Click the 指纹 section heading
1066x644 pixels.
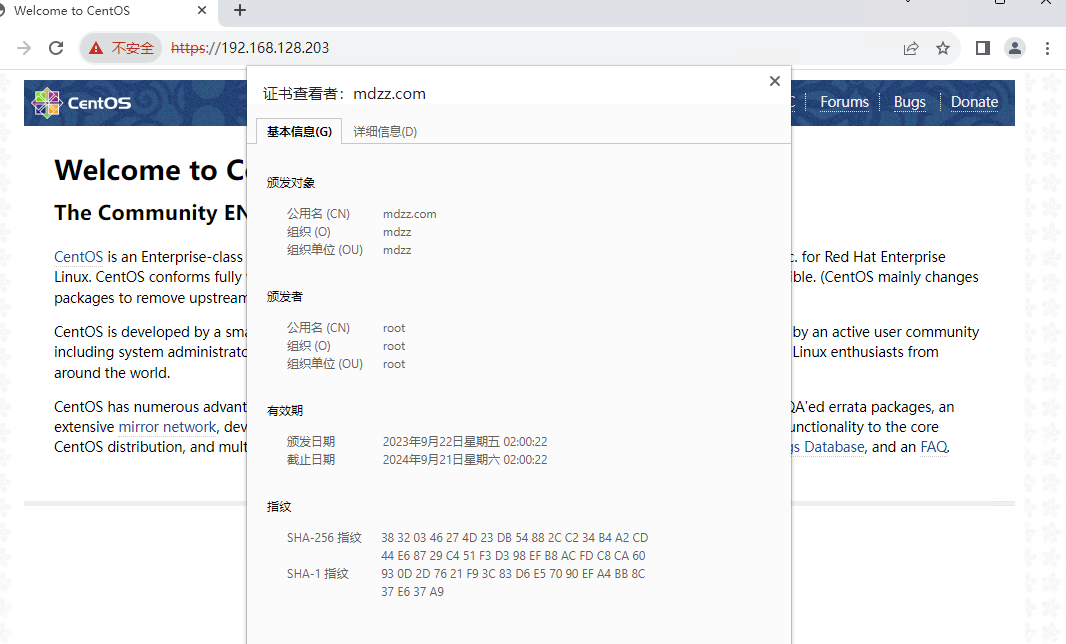(x=279, y=507)
